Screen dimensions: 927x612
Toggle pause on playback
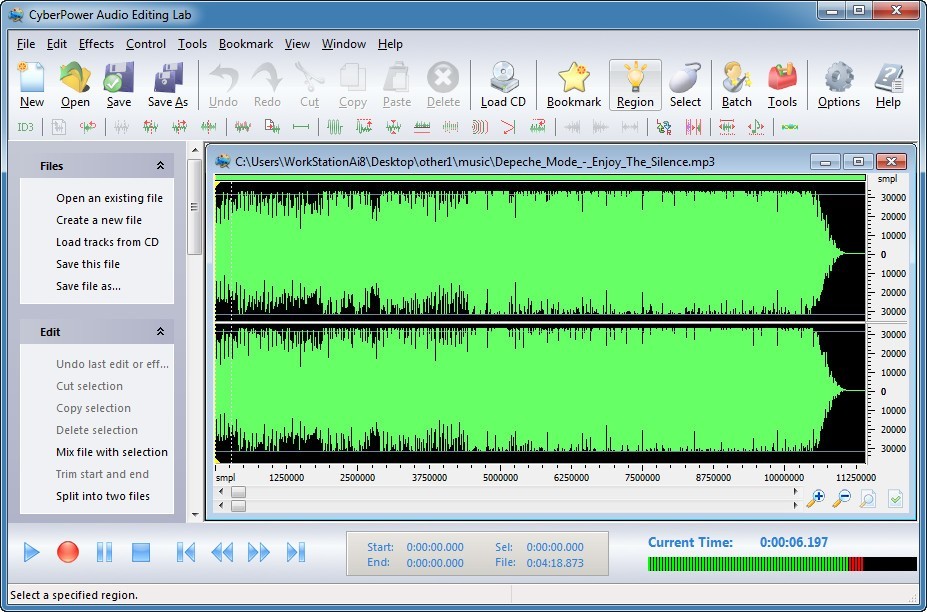104,552
